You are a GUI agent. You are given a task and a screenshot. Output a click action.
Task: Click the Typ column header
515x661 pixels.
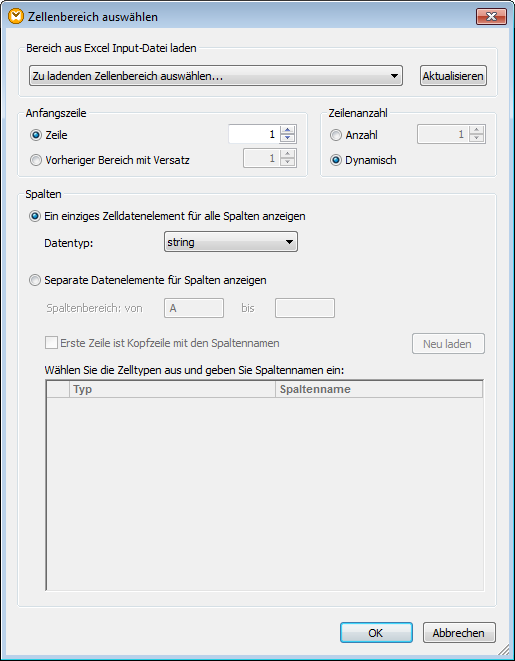(172, 389)
